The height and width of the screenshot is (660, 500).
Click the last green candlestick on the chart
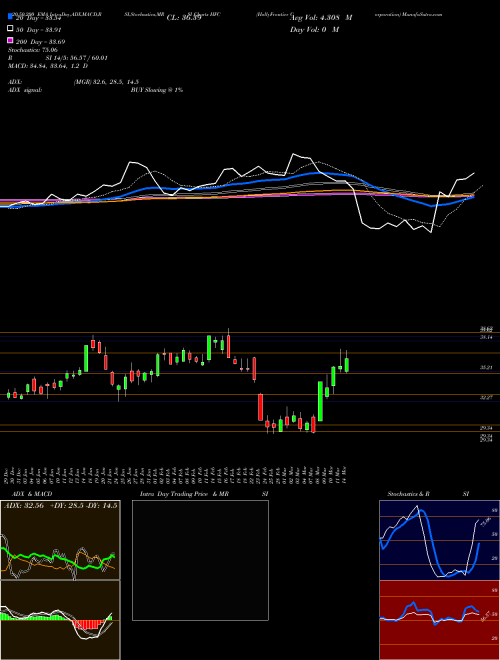(x=347, y=365)
